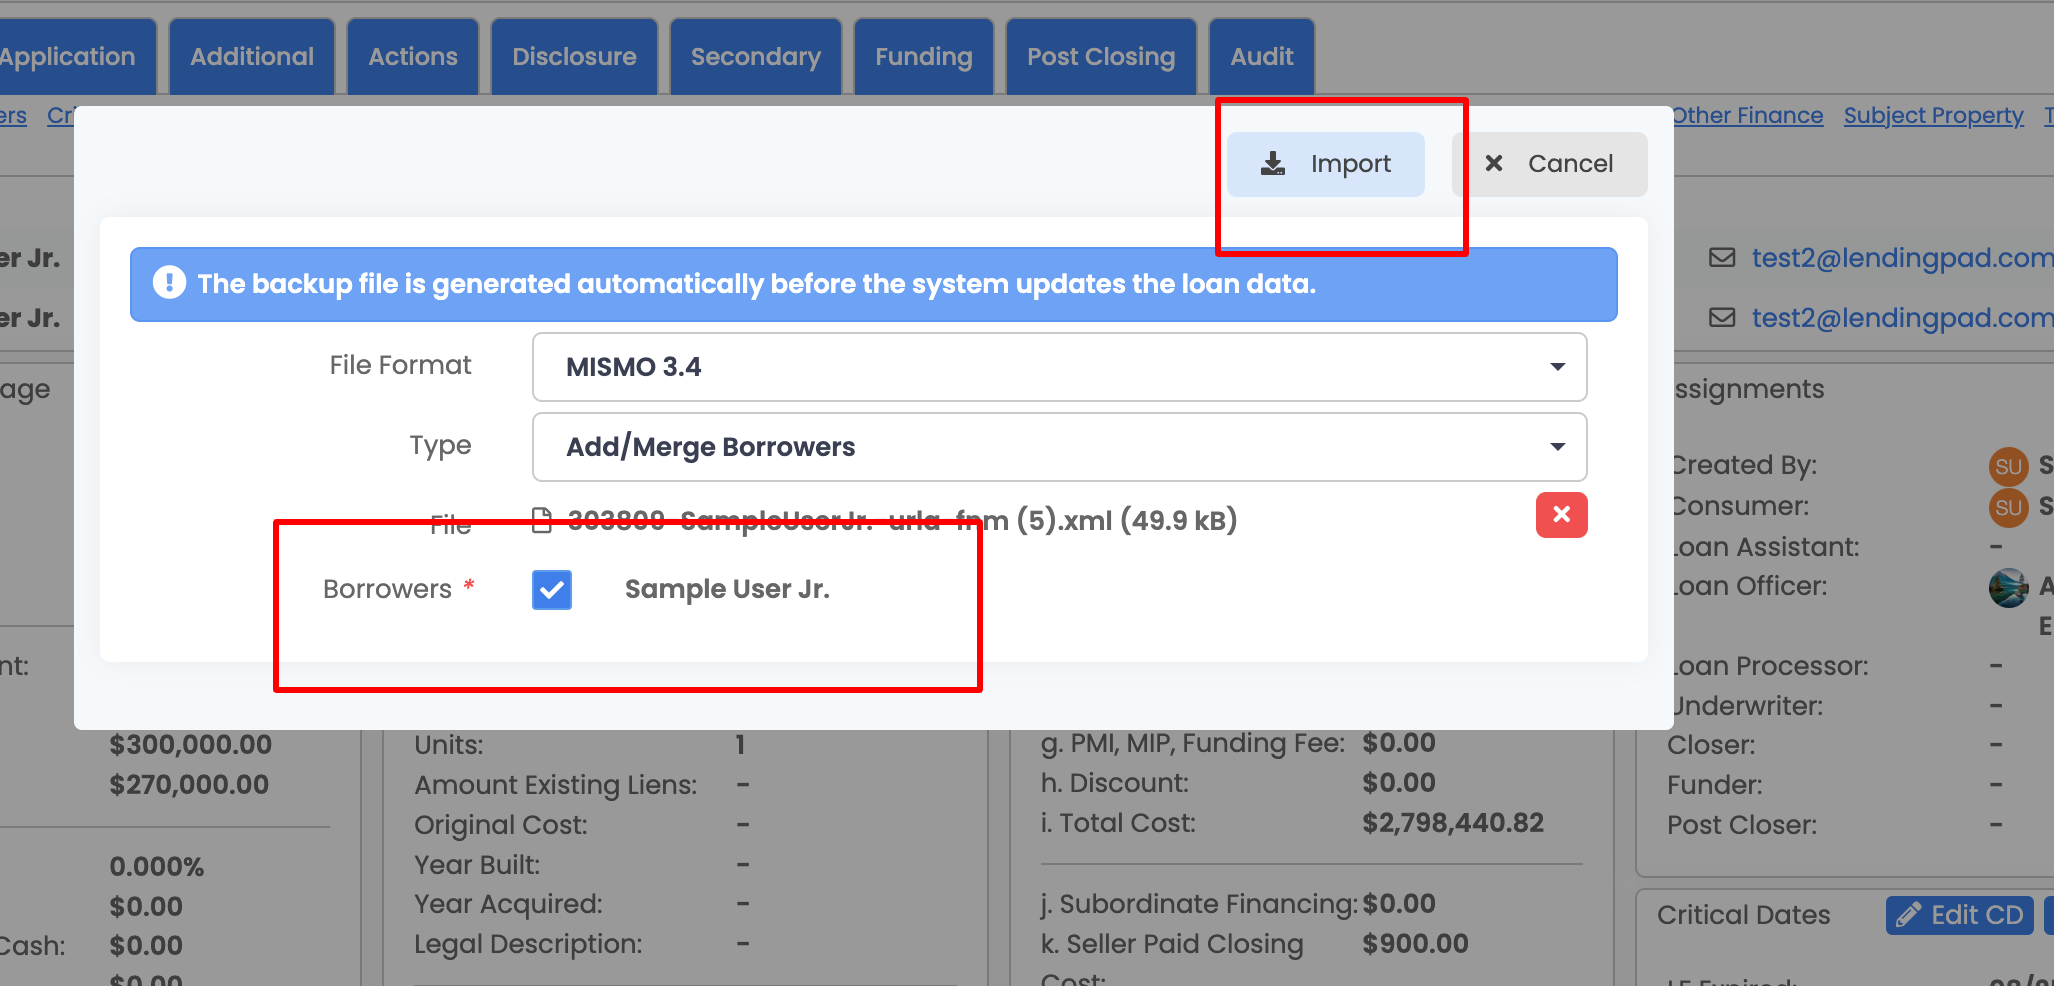Viewport: 2054px width, 986px height.
Task: Expand the Type Add/Merge Borrowers dropdown
Action: (x=1059, y=447)
